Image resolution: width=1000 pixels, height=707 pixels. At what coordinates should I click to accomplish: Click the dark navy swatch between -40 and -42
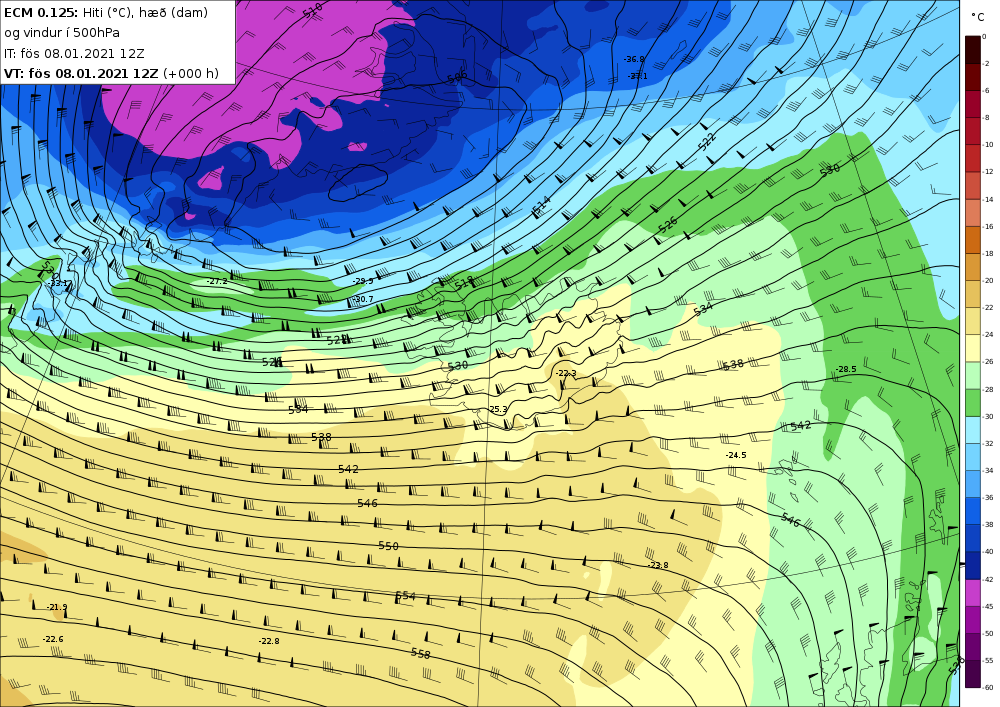click(973, 565)
